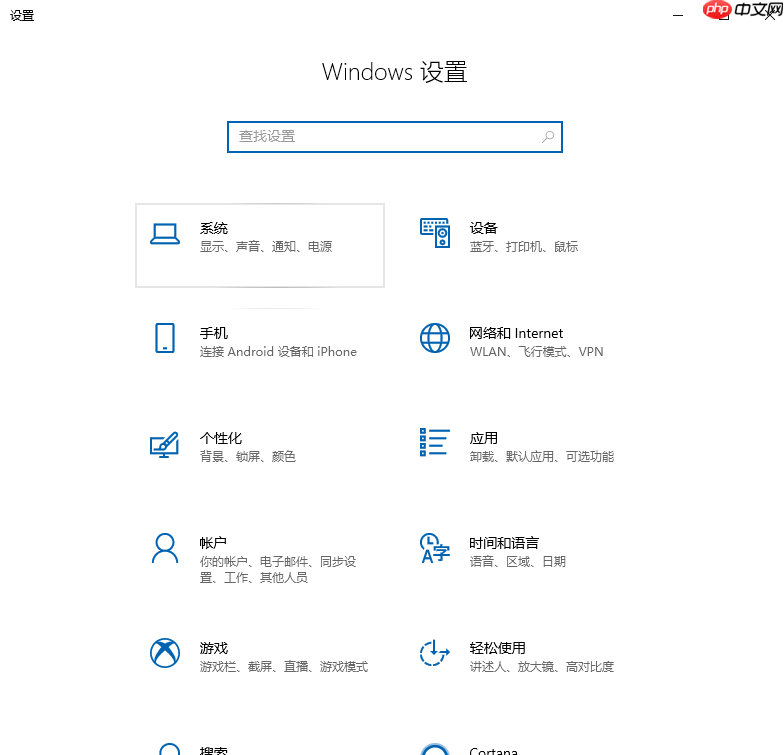
Task: Open the 系统 settings category
Action: click(x=260, y=246)
